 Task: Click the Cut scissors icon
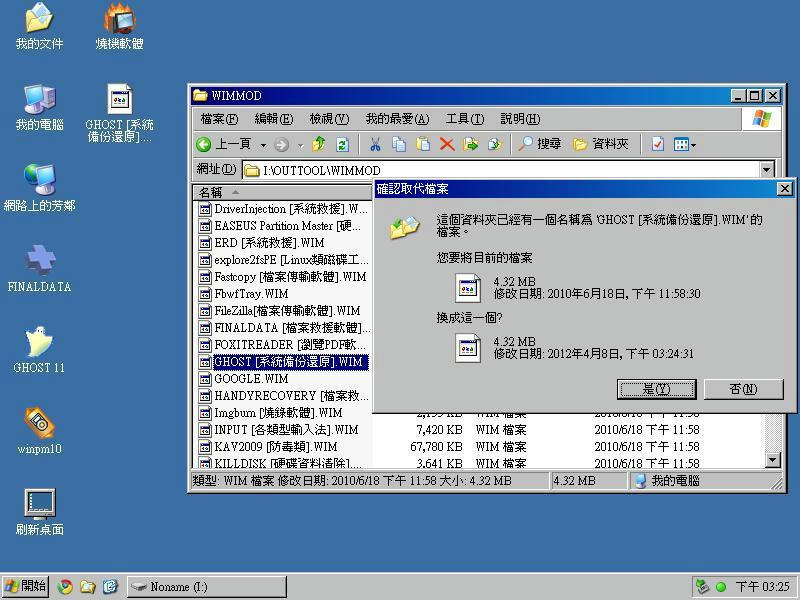(x=376, y=144)
